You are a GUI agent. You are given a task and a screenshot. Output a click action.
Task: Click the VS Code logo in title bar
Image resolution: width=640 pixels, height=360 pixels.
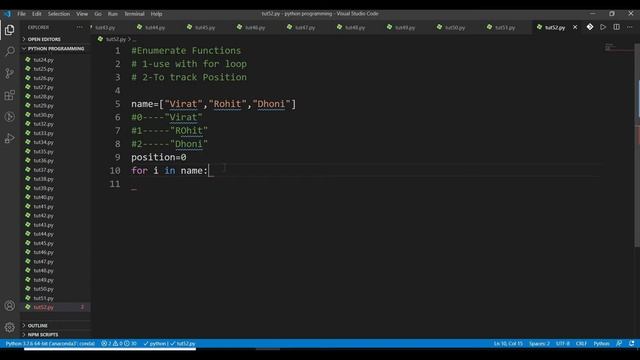7,14
